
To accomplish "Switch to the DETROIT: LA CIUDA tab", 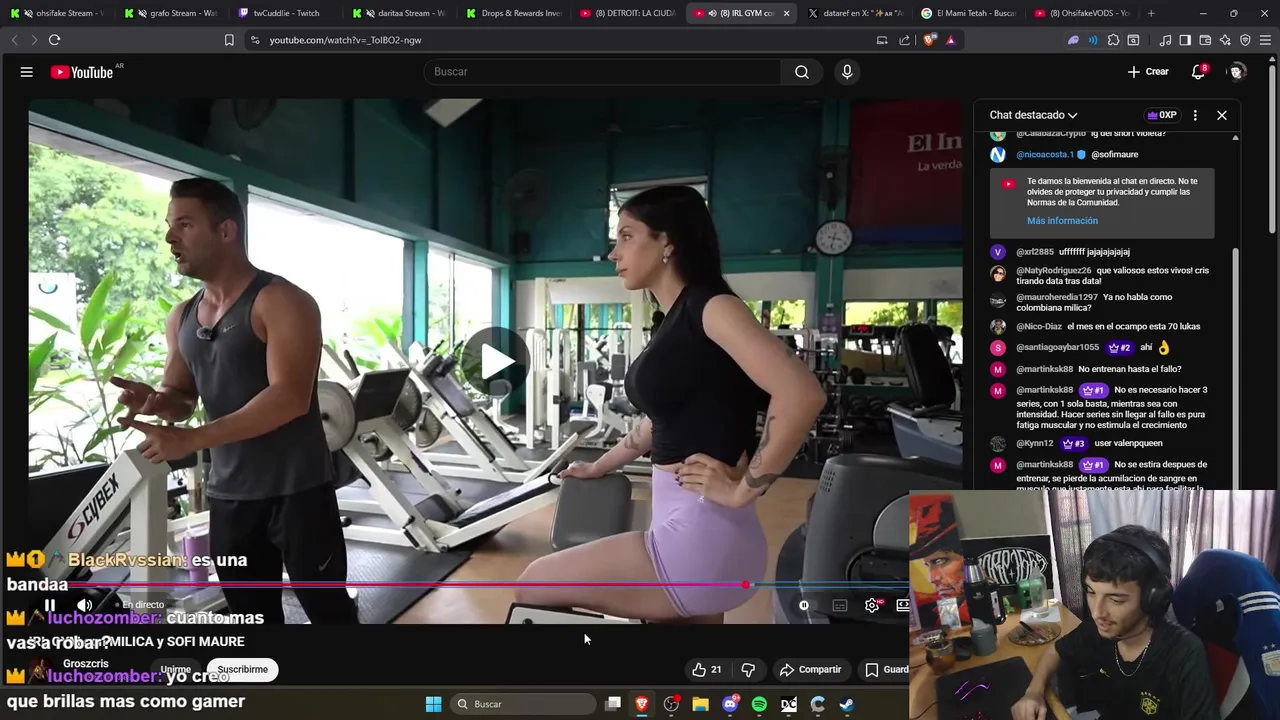I will (x=628, y=13).
